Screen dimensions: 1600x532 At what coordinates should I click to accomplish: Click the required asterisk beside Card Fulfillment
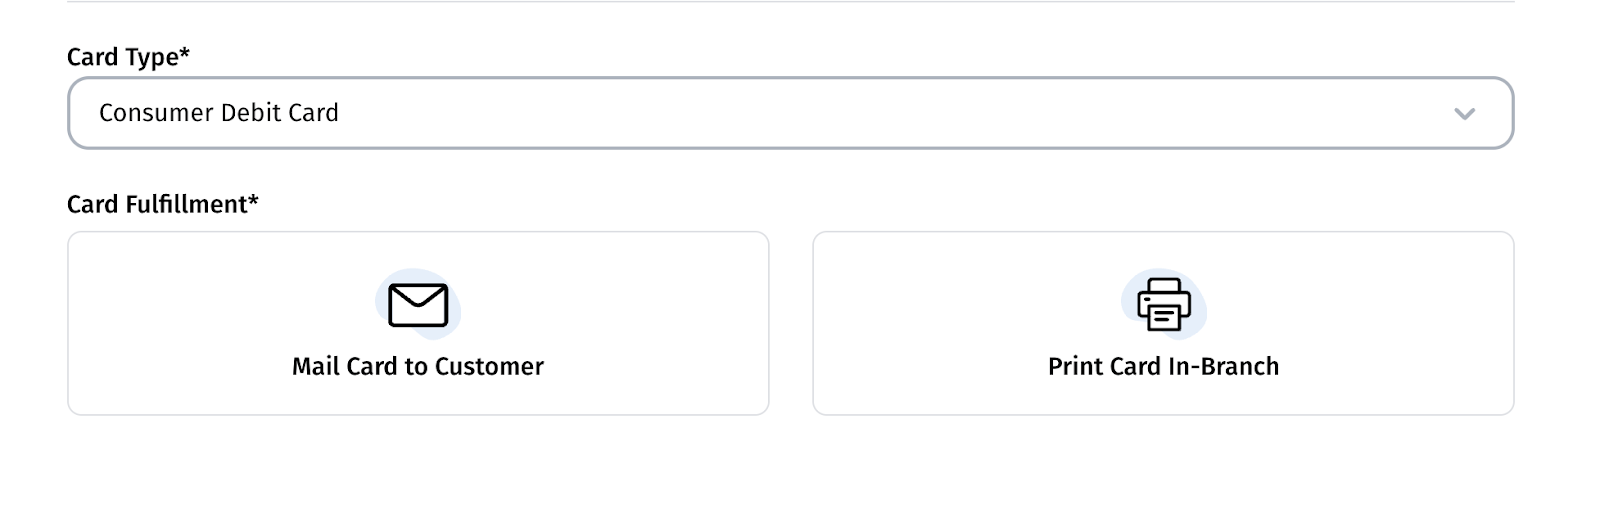[x=254, y=201]
